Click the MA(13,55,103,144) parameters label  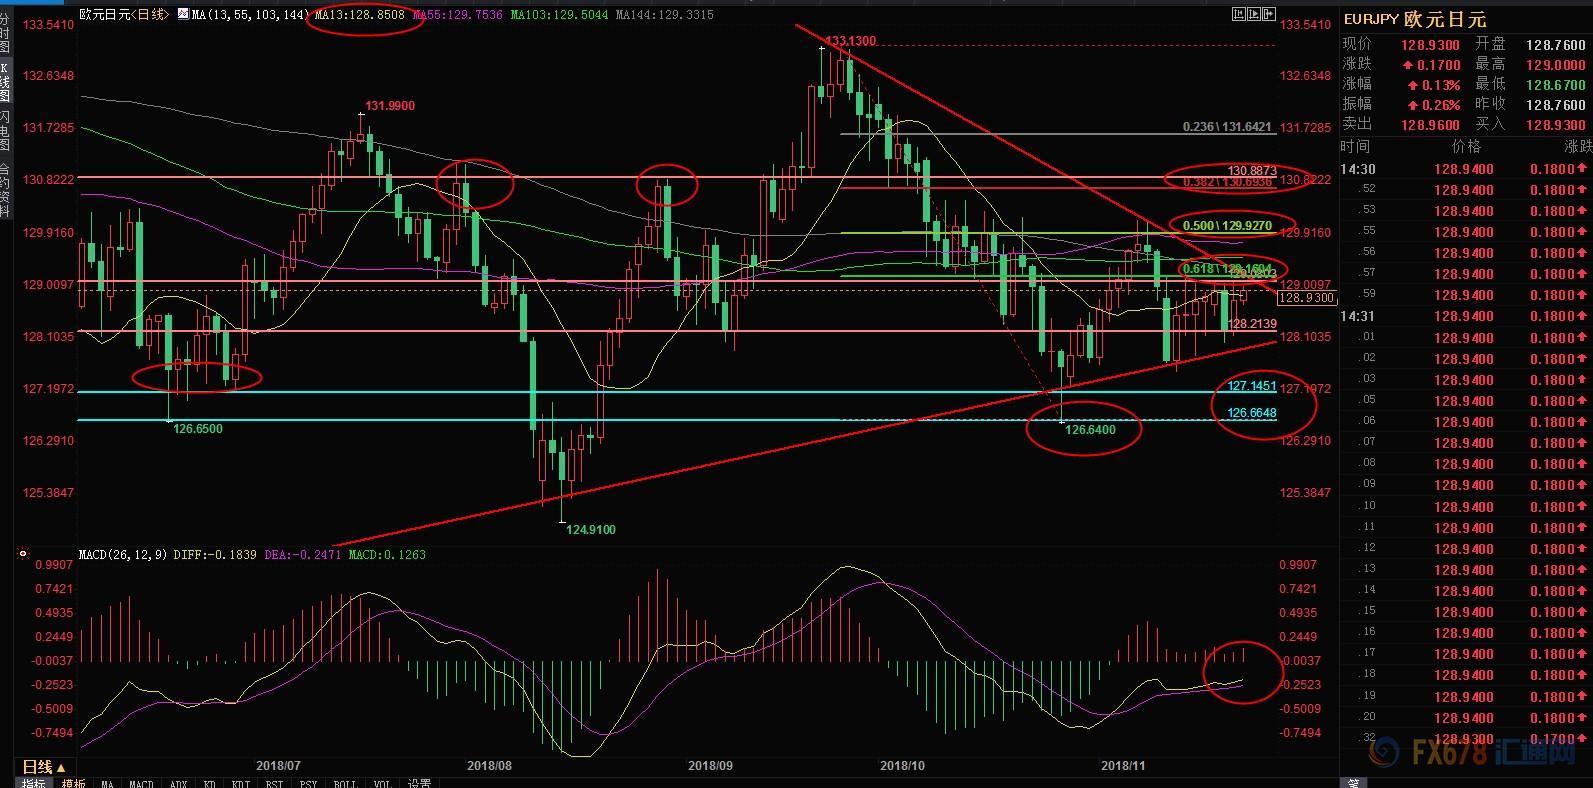tap(250, 15)
